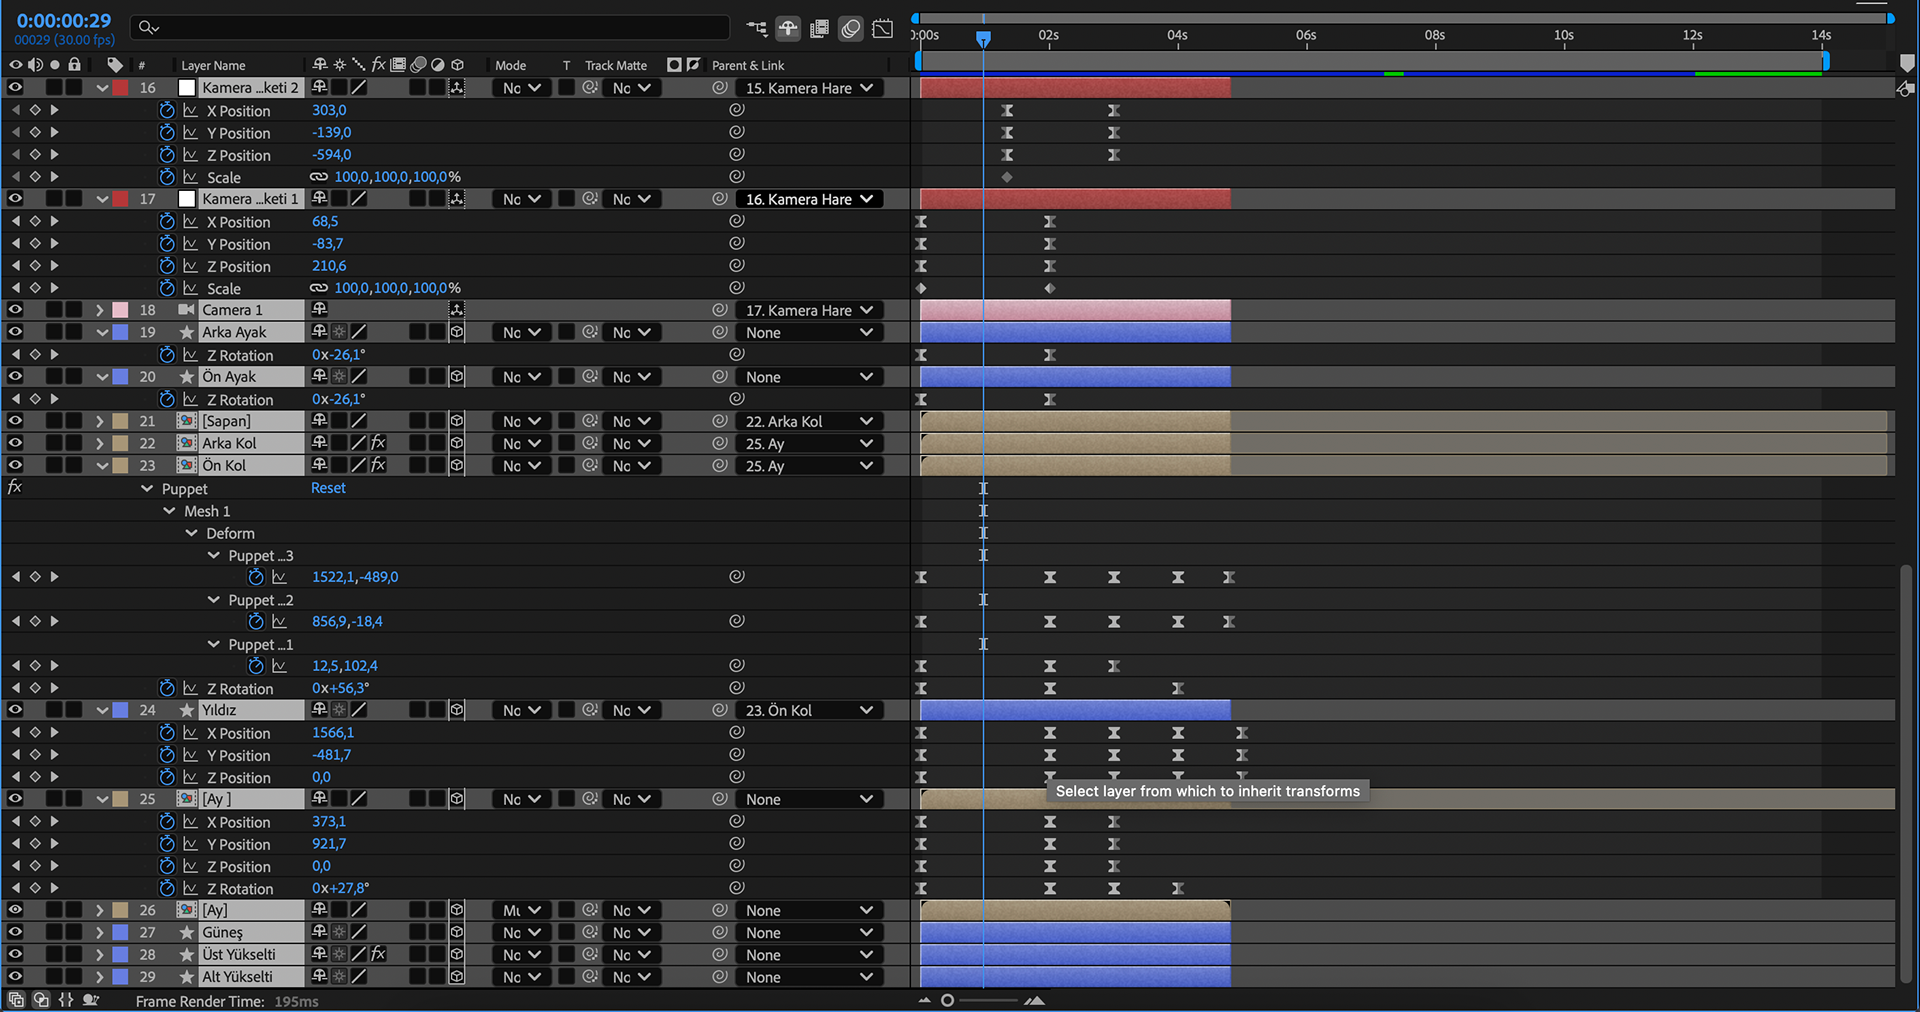Open the Composition Mini-Flowchart icon

[x=757, y=28]
